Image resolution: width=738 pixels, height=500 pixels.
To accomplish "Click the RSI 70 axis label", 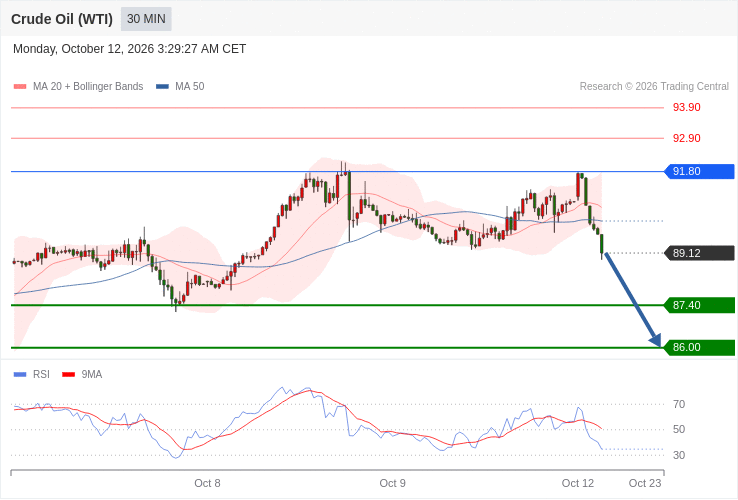I will [x=679, y=404].
